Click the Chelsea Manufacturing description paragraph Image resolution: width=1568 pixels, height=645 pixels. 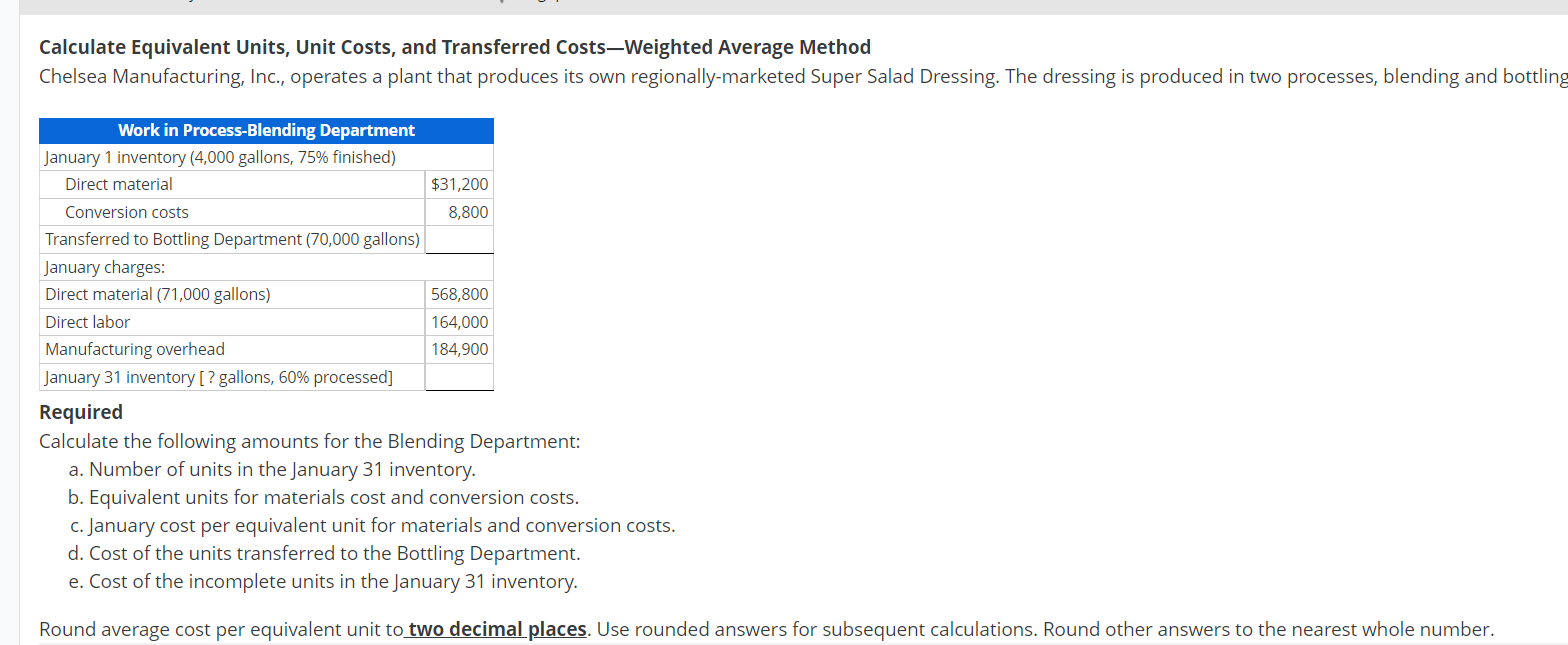[803, 77]
